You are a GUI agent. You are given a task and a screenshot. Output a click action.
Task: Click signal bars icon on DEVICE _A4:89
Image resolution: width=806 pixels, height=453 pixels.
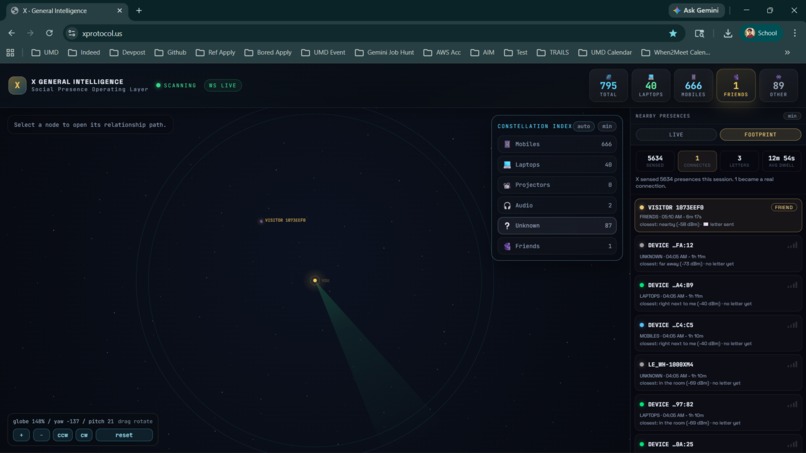792,285
